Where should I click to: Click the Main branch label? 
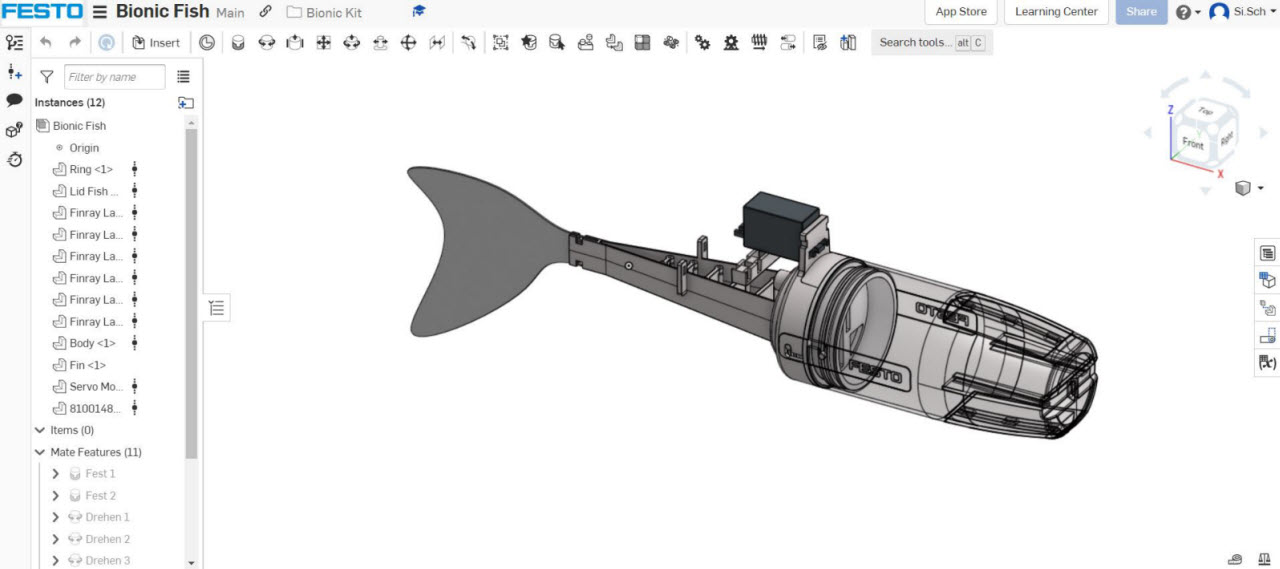coord(230,13)
